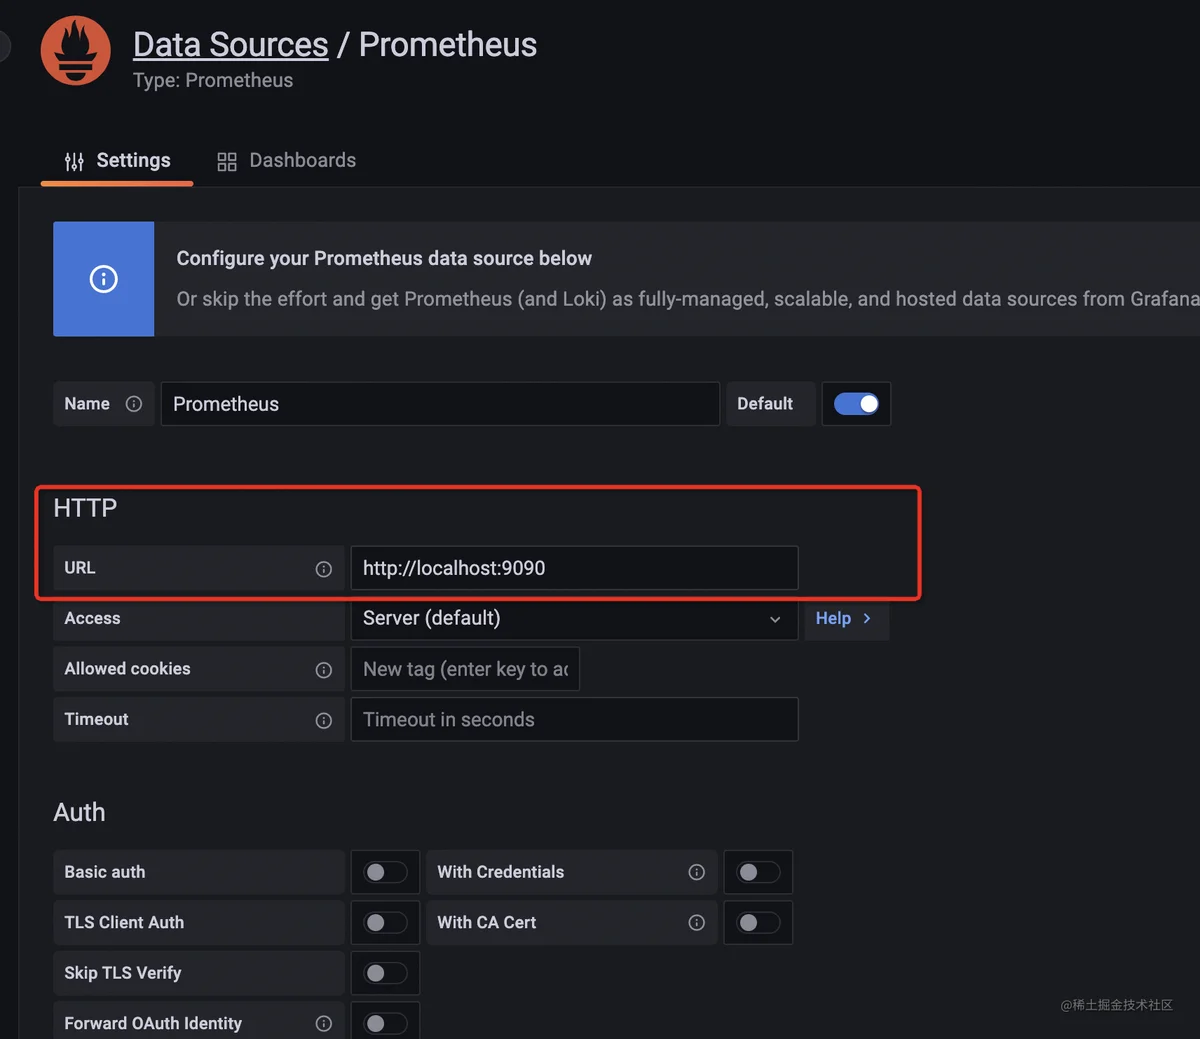This screenshot has width=1200, height=1039.
Task: Open the Access Server (default) dropdown
Action: click(x=574, y=618)
